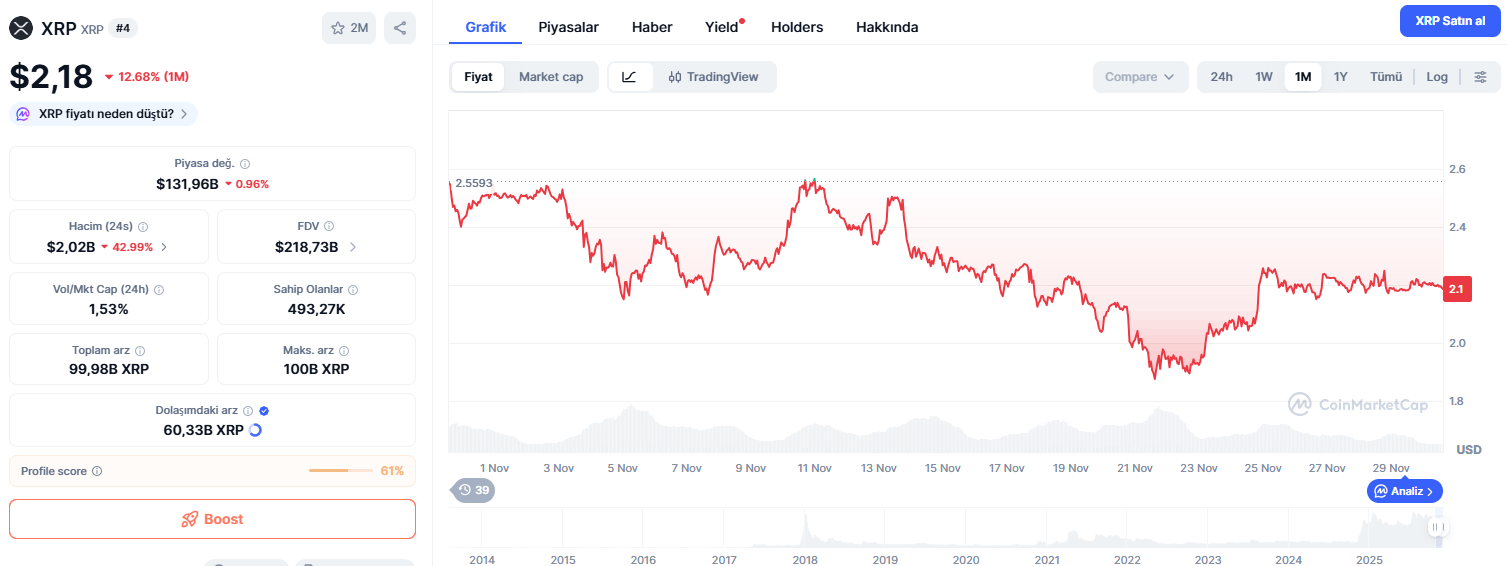Click the Profile score progress bar
The height and width of the screenshot is (566, 1507).
click(341, 471)
